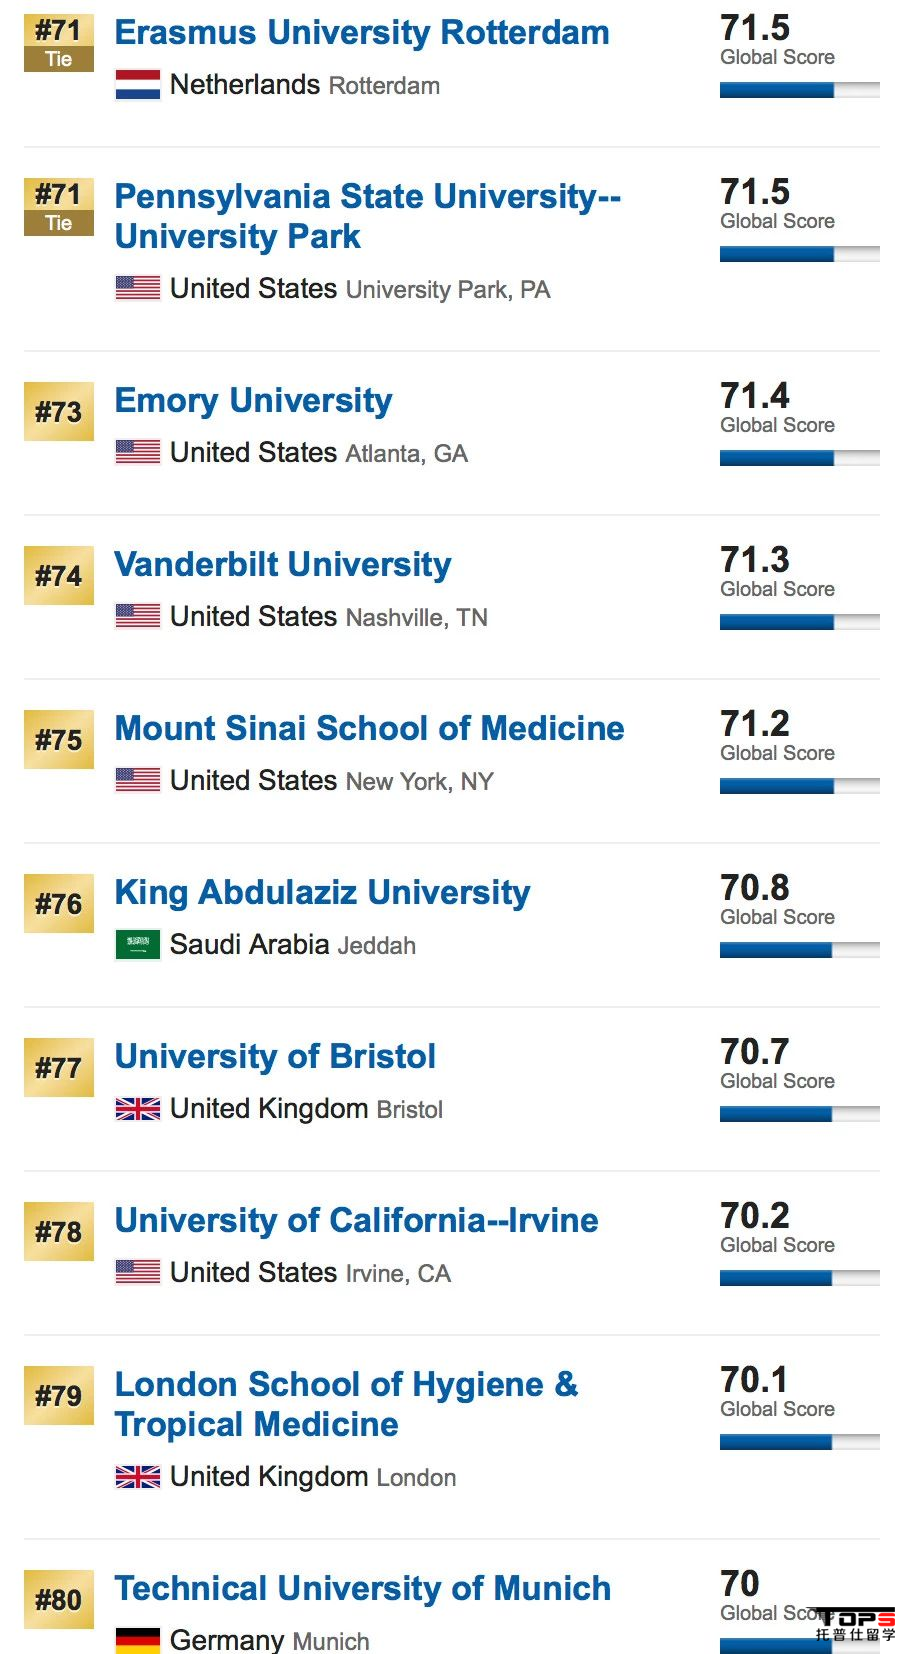900x1654 pixels.
Task: Click the US flag beside Irvine, CA
Action: 137,1272
